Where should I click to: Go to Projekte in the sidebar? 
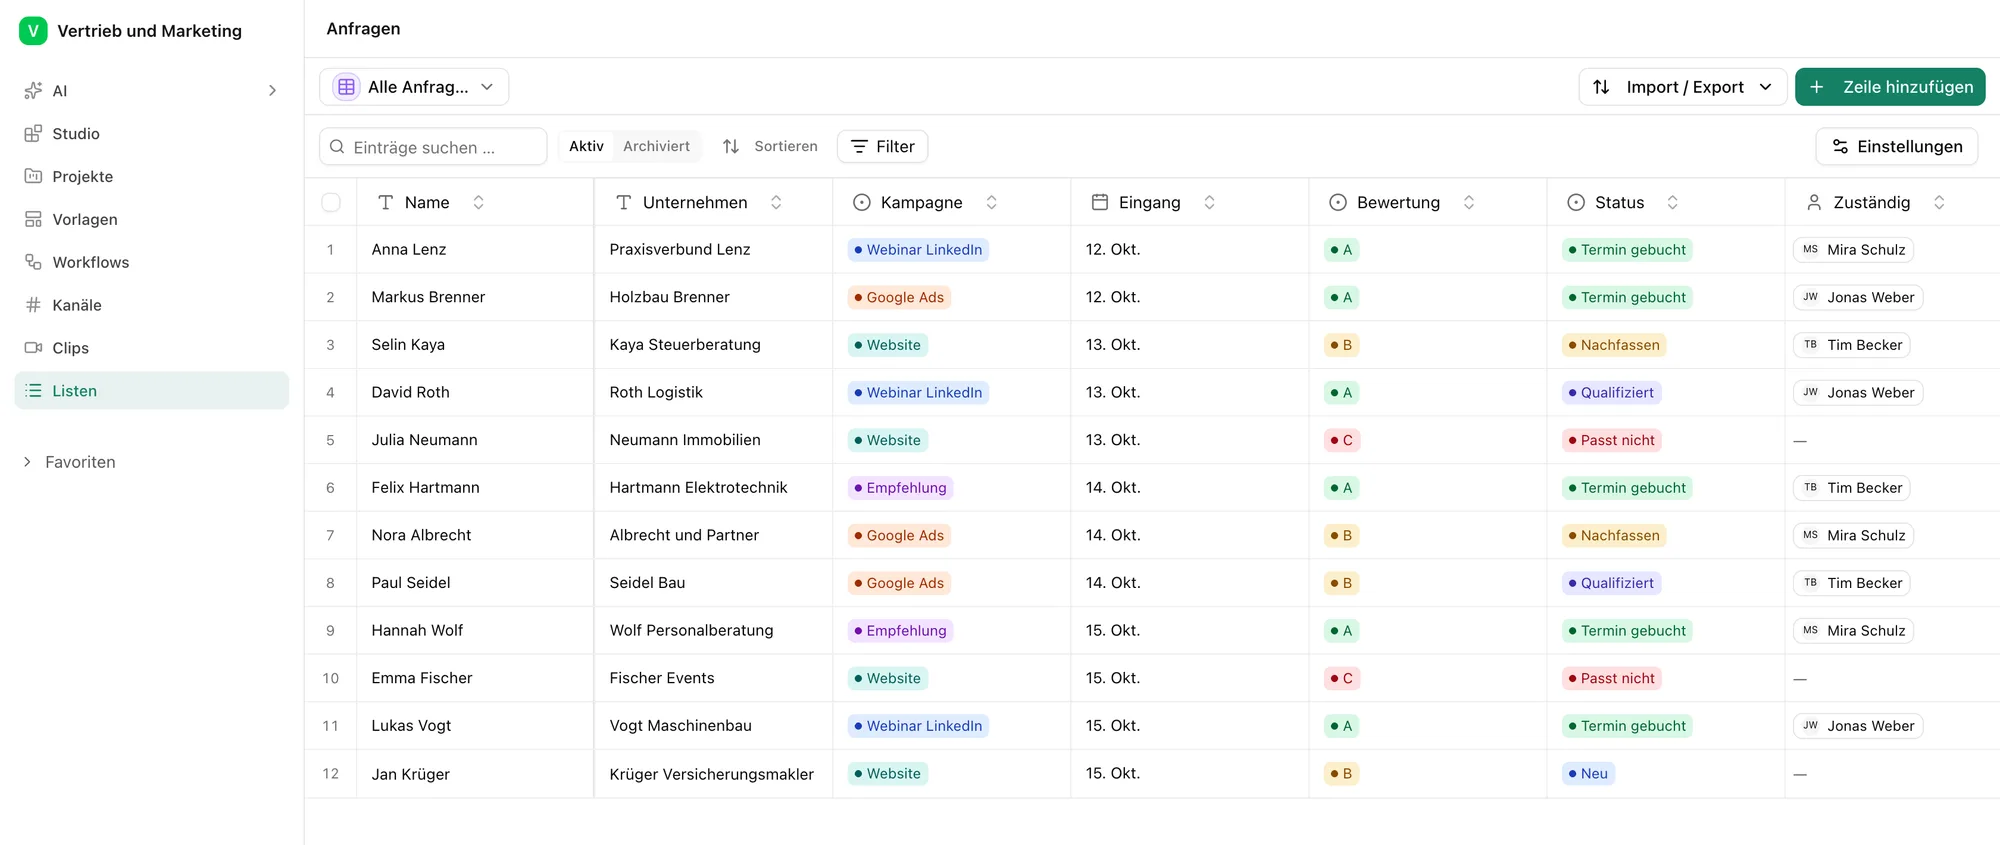click(x=151, y=177)
